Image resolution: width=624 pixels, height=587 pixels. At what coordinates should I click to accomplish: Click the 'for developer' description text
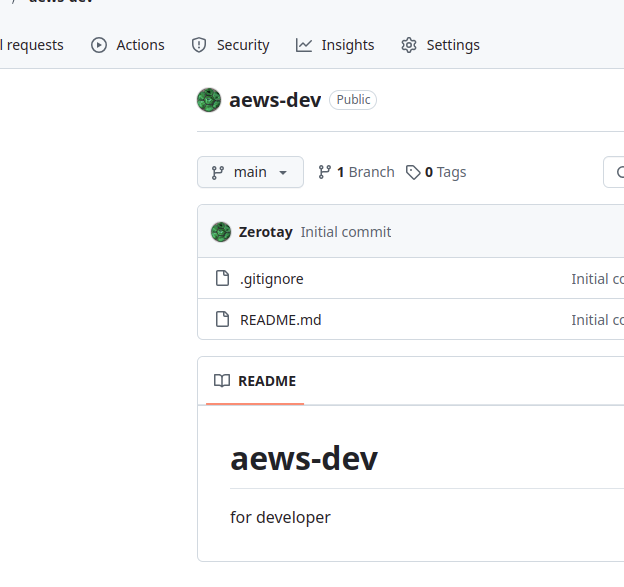[x=280, y=517]
